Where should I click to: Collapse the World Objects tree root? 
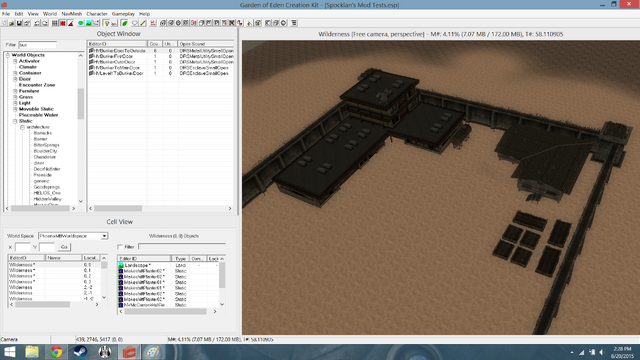pyautogui.click(x=8, y=55)
